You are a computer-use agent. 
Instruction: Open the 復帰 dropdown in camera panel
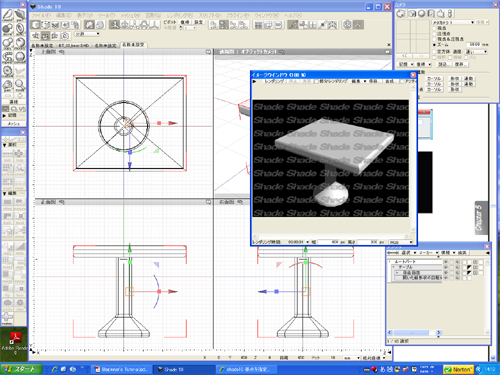click(424, 64)
